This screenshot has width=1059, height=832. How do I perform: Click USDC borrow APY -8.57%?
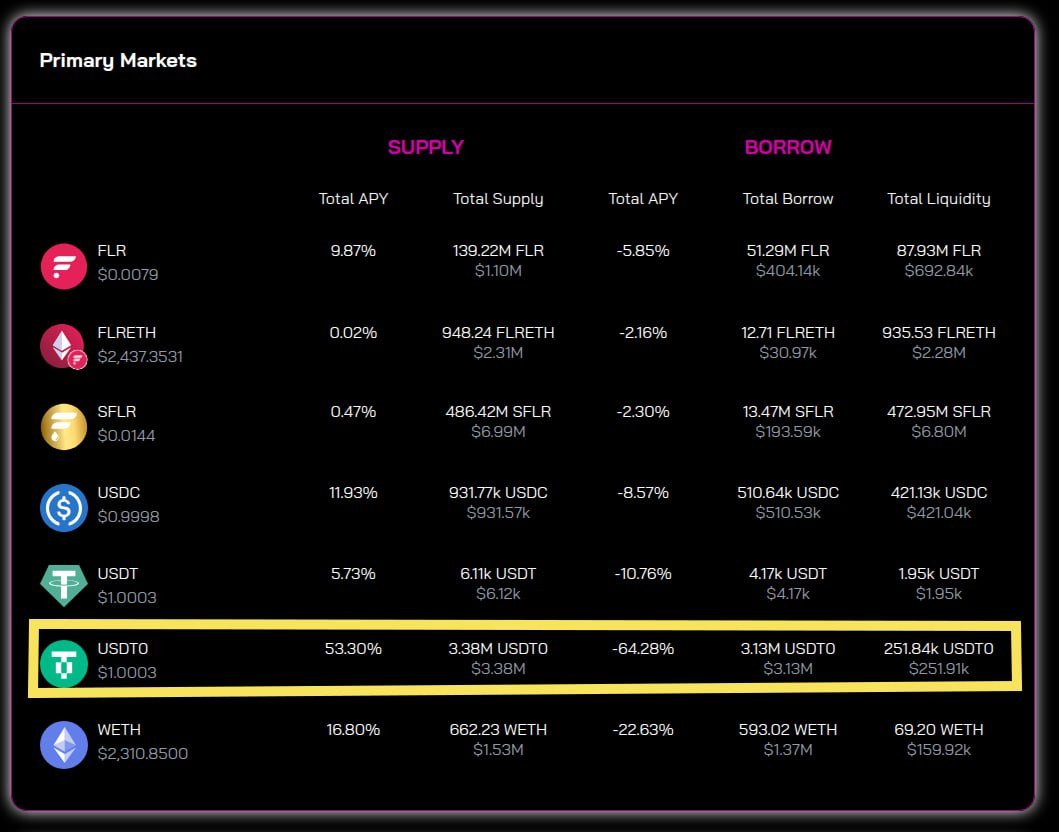(x=643, y=493)
